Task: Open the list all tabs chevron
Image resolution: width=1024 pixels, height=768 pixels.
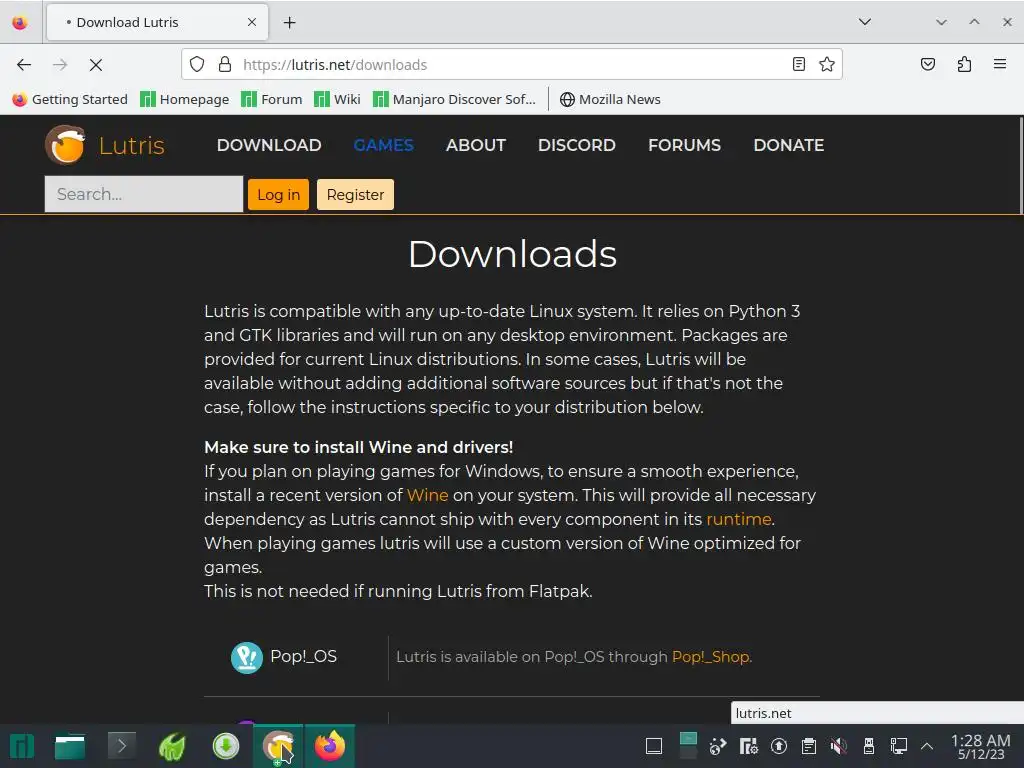Action: (865, 22)
